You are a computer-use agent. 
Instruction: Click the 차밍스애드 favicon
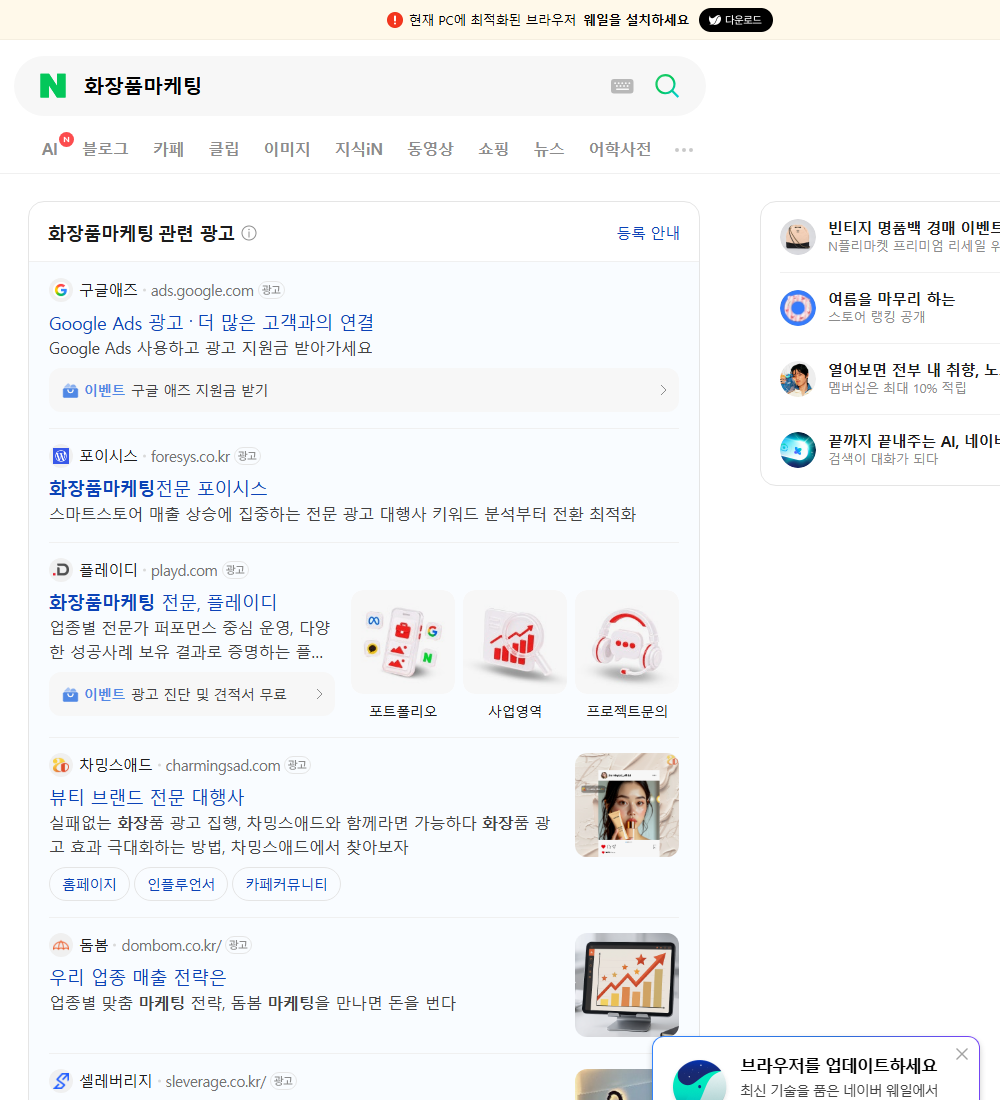pyautogui.click(x=61, y=765)
